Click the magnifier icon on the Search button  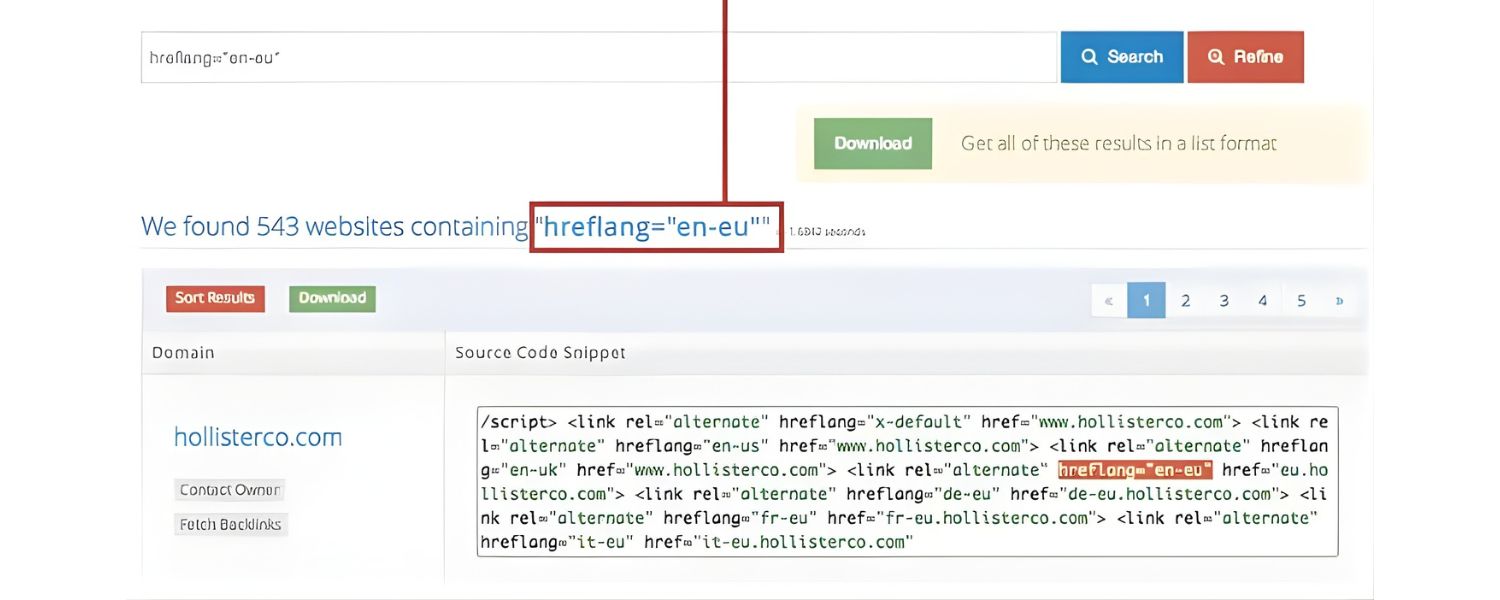[x=1091, y=57]
